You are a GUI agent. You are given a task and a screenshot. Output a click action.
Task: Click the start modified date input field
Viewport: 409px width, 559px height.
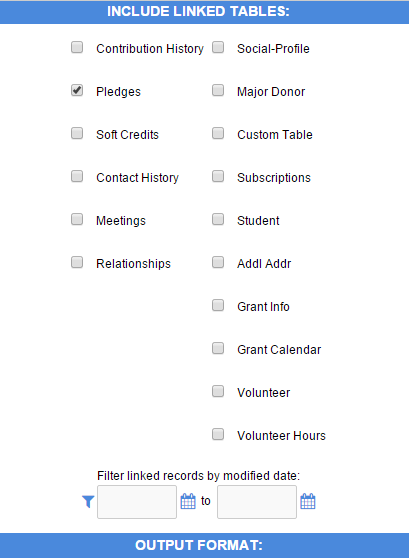[x=137, y=502]
